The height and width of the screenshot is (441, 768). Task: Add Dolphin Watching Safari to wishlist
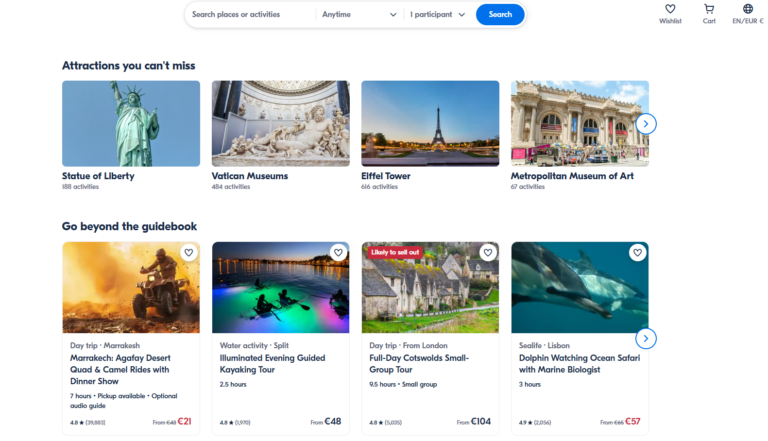[637, 253]
